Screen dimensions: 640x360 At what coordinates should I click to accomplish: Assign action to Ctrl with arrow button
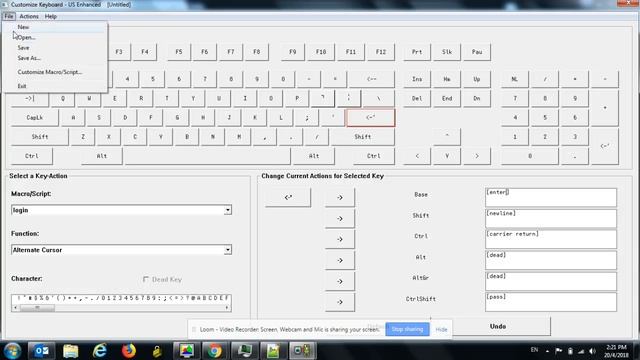(340, 239)
